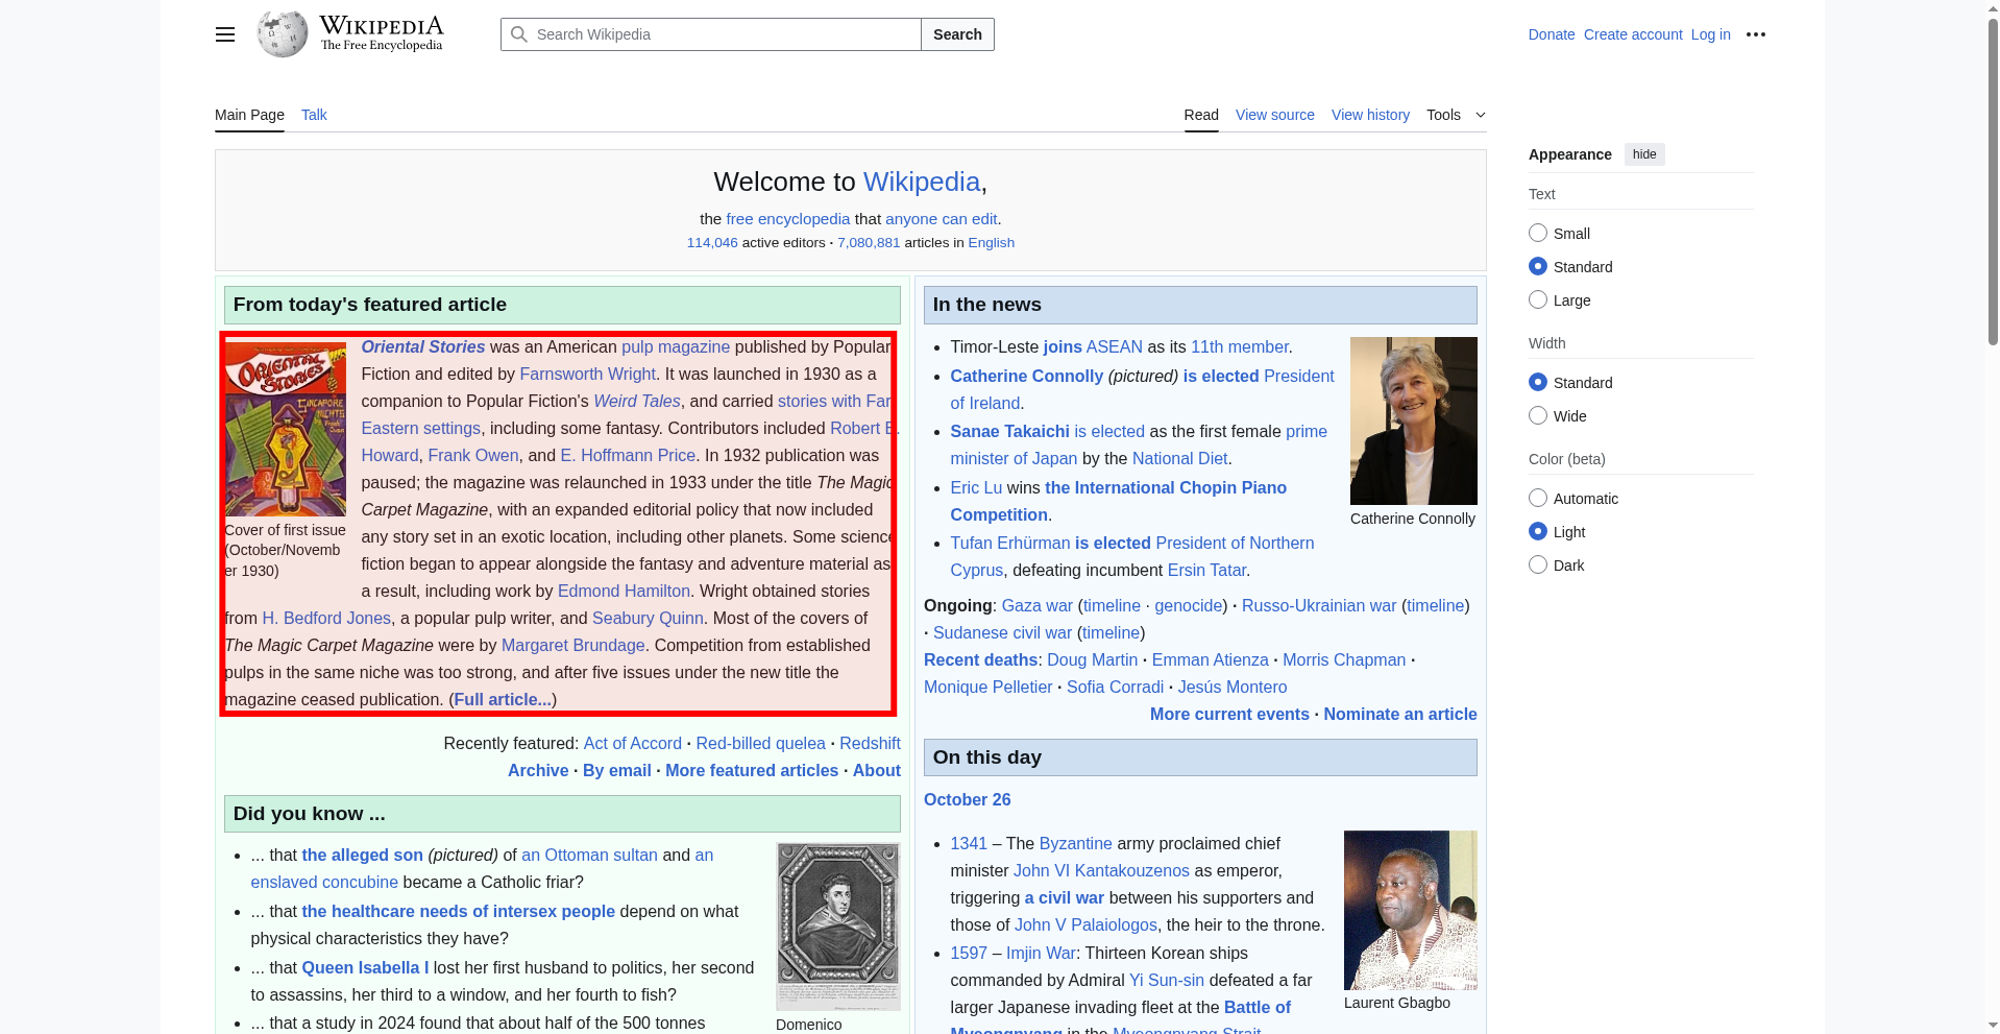Click the Oriental Stories cover thumbnail
This screenshot has width=2000, height=1034.
(285, 429)
